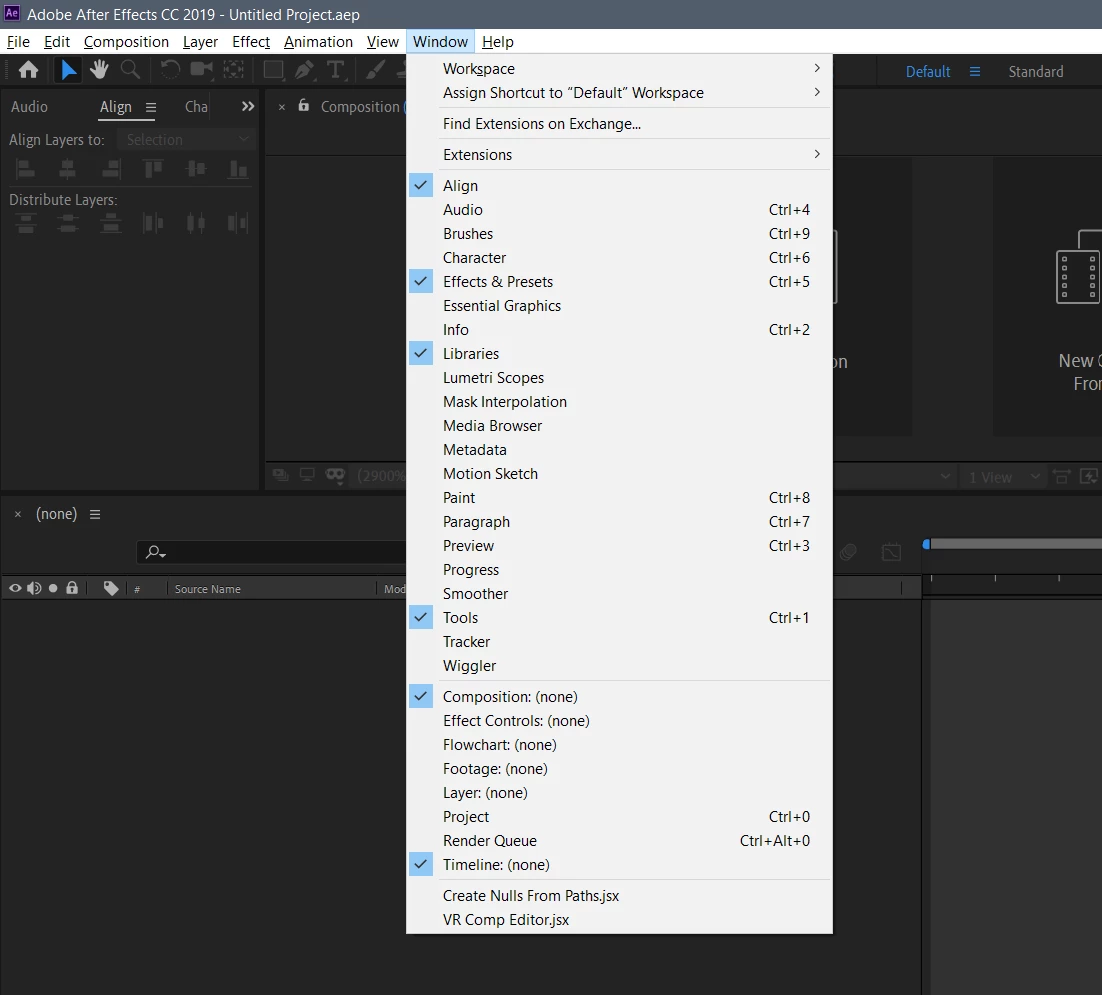Screen dimensions: 1102x995
Task: Select the Hand tool
Action: (x=99, y=70)
